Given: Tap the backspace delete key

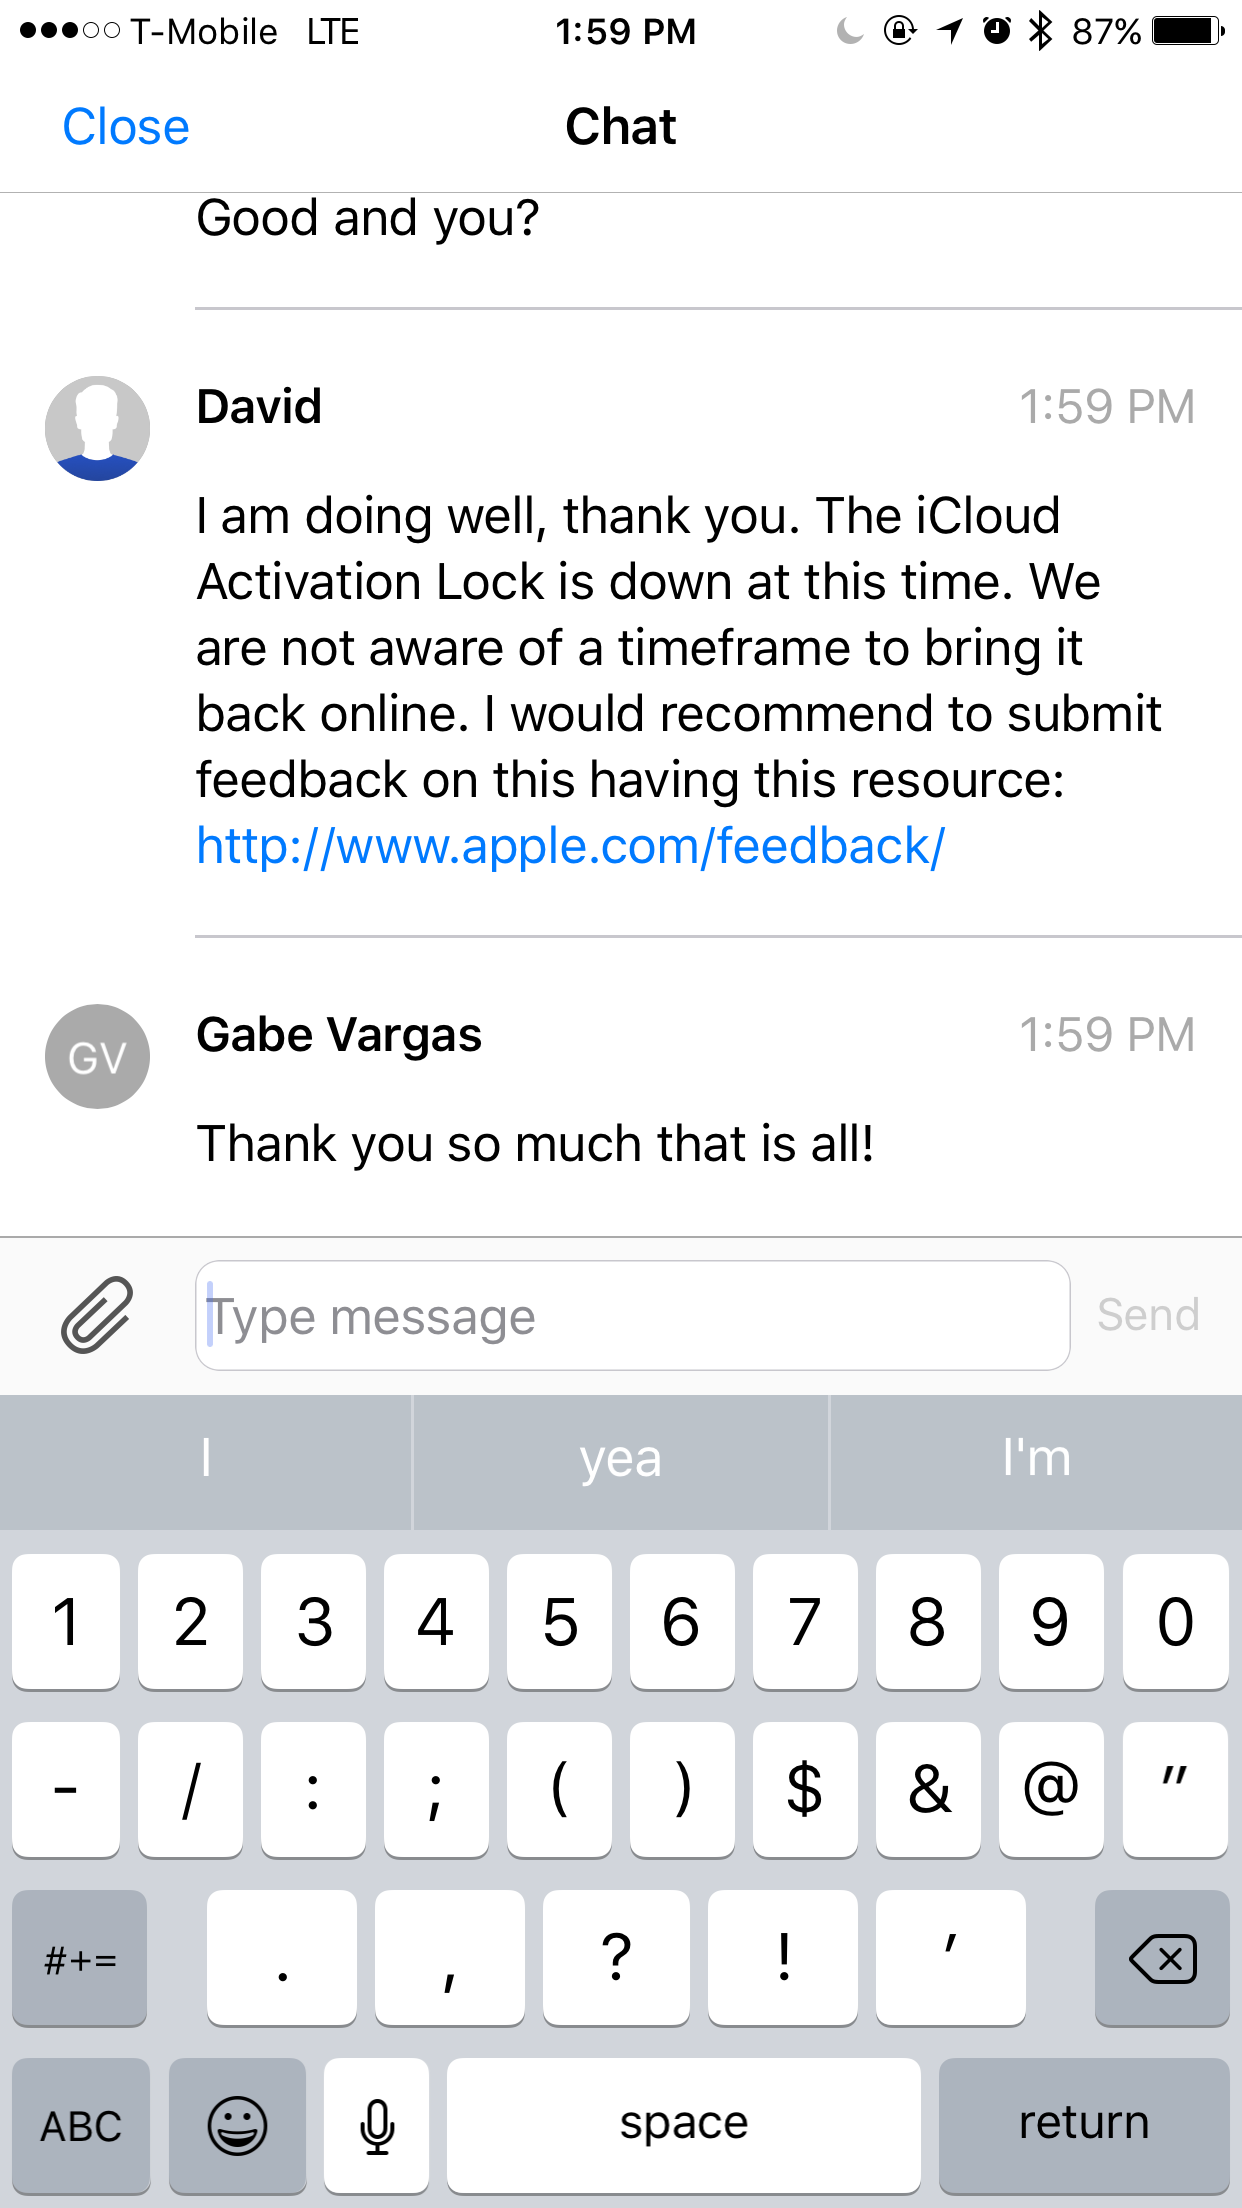Looking at the screenshot, I should point(1162,1958).
